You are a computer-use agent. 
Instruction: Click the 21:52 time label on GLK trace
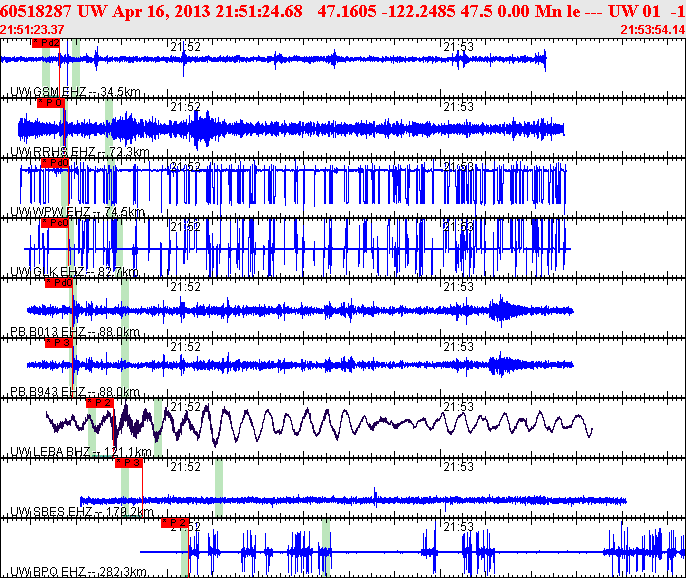point(186,227)
